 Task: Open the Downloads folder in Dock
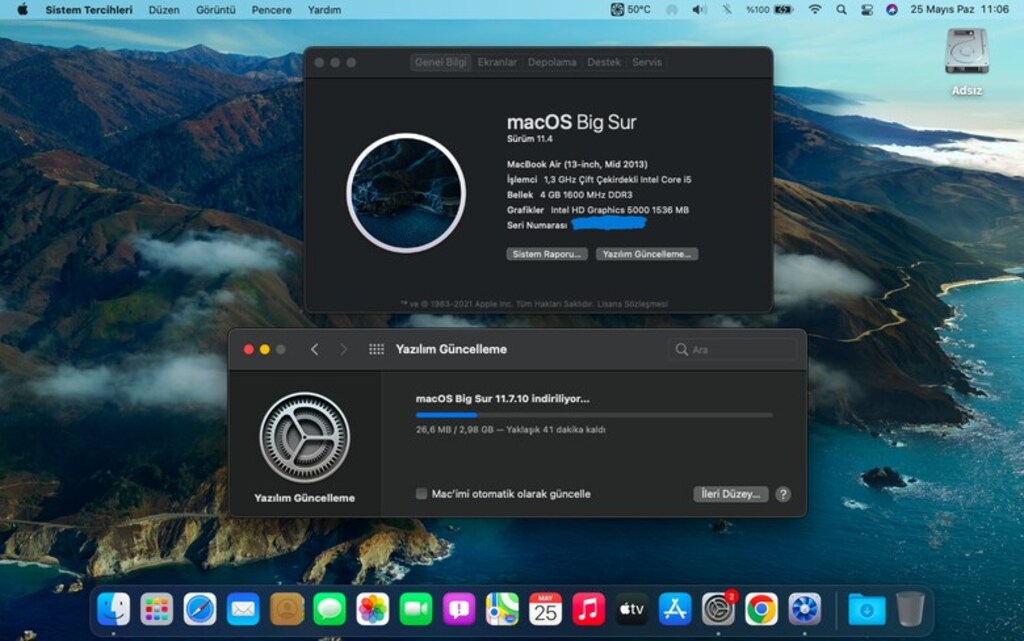(x=867, y=610)
